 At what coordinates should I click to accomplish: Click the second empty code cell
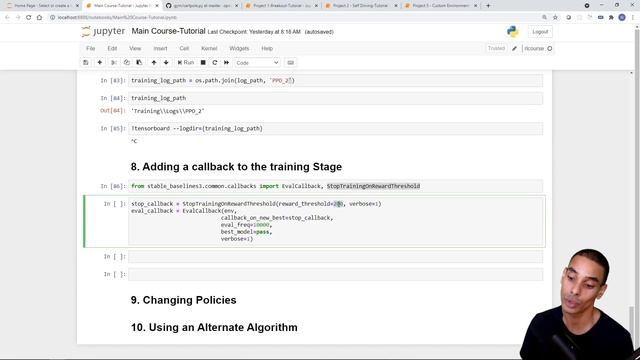336,274
